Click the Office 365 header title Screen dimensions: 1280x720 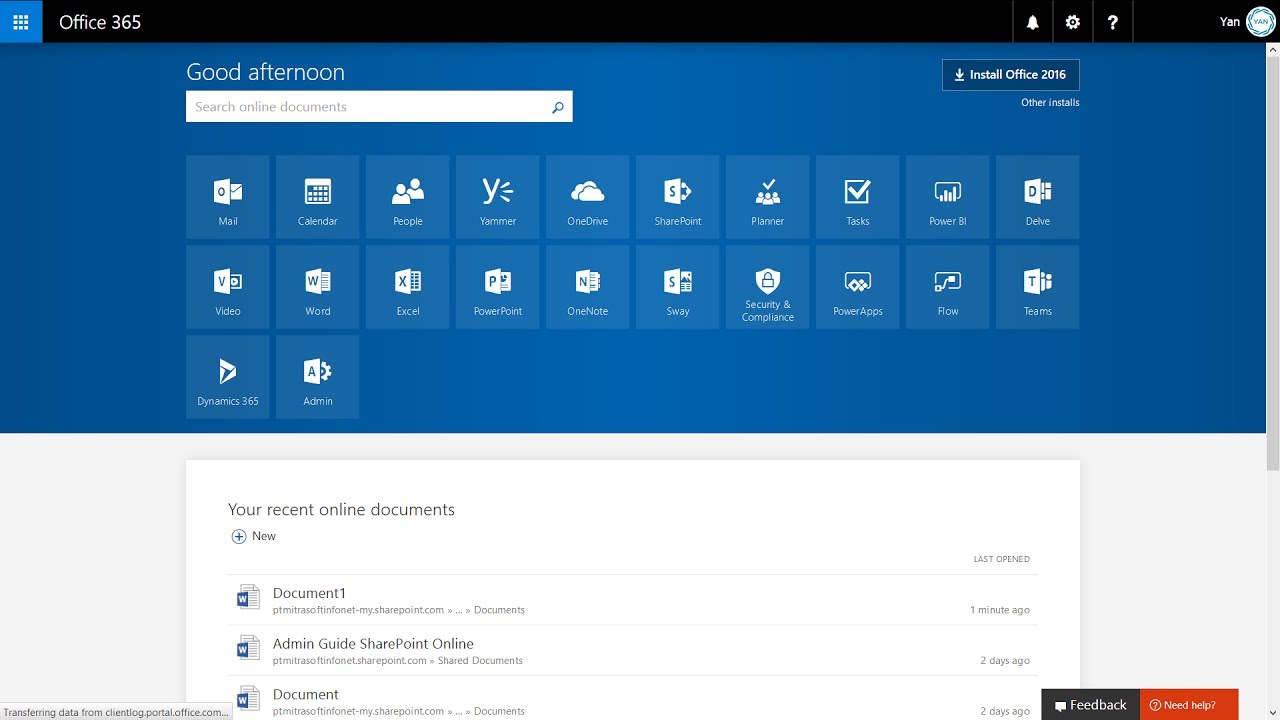click(100, 22)
